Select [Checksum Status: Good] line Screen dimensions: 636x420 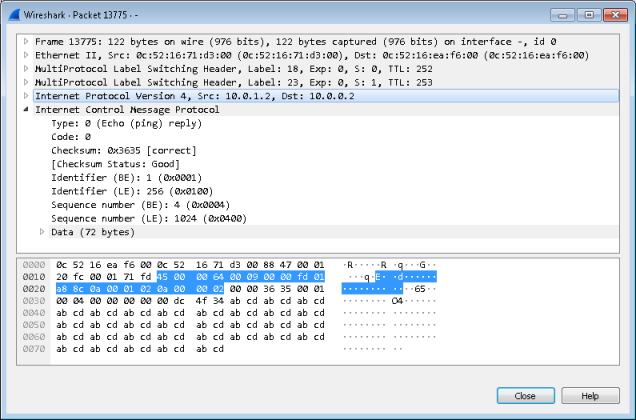click(x=115, y=164)
